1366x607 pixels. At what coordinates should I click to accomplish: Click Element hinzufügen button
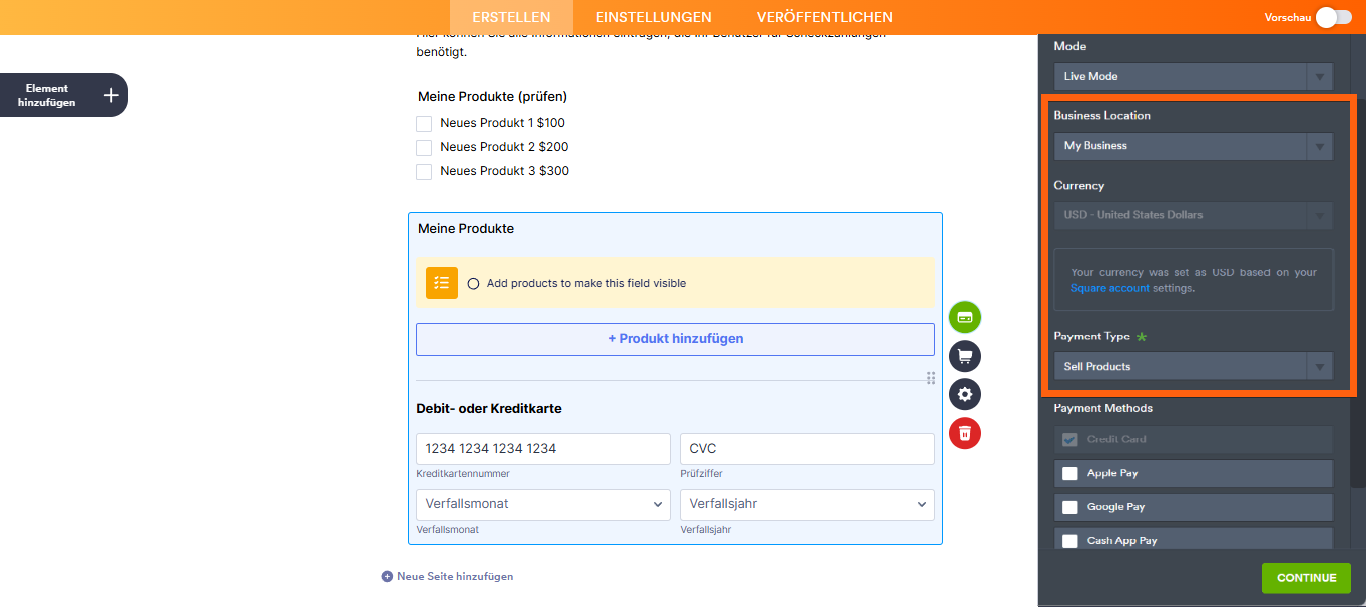(64, 95)
